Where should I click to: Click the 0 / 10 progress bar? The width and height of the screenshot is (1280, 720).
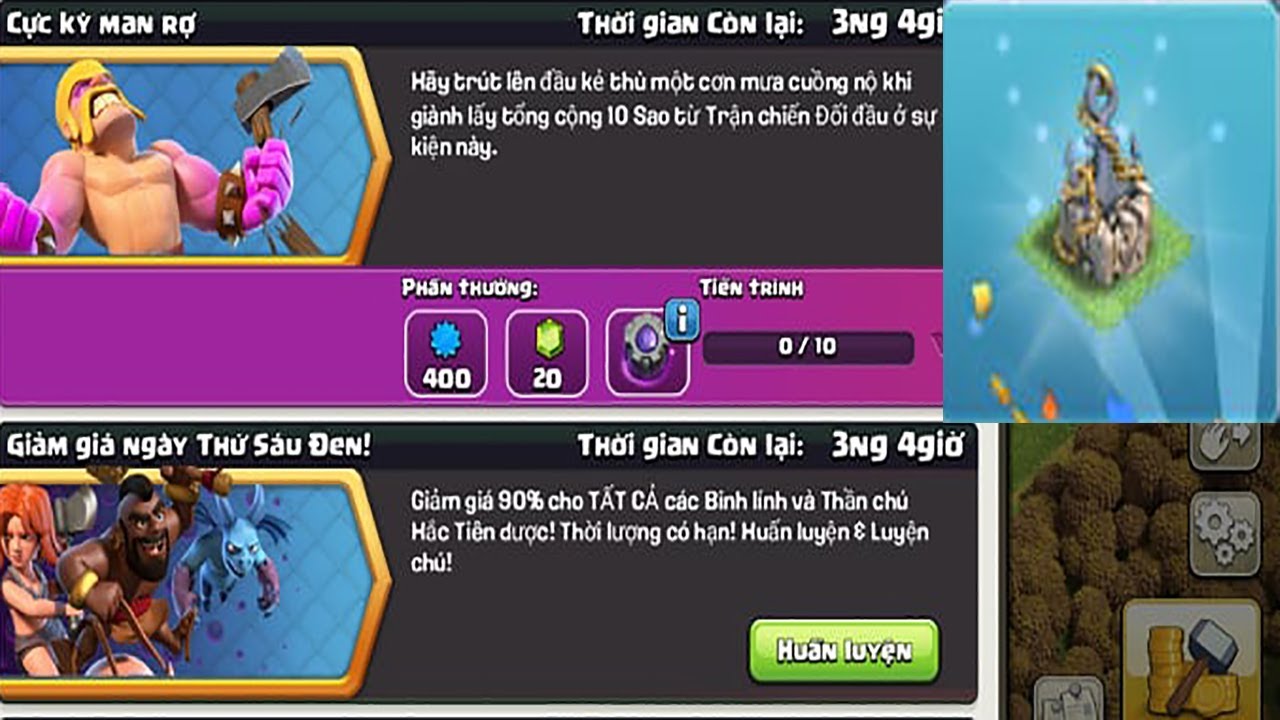808,347
